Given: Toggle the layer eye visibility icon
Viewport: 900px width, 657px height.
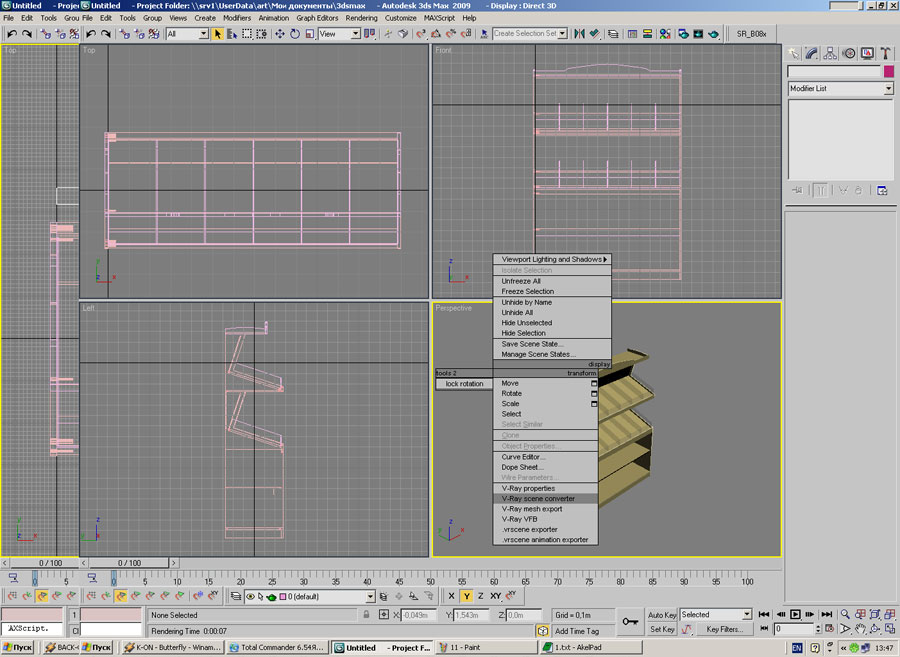Looking at the screenshot, I should coord(250,597).
